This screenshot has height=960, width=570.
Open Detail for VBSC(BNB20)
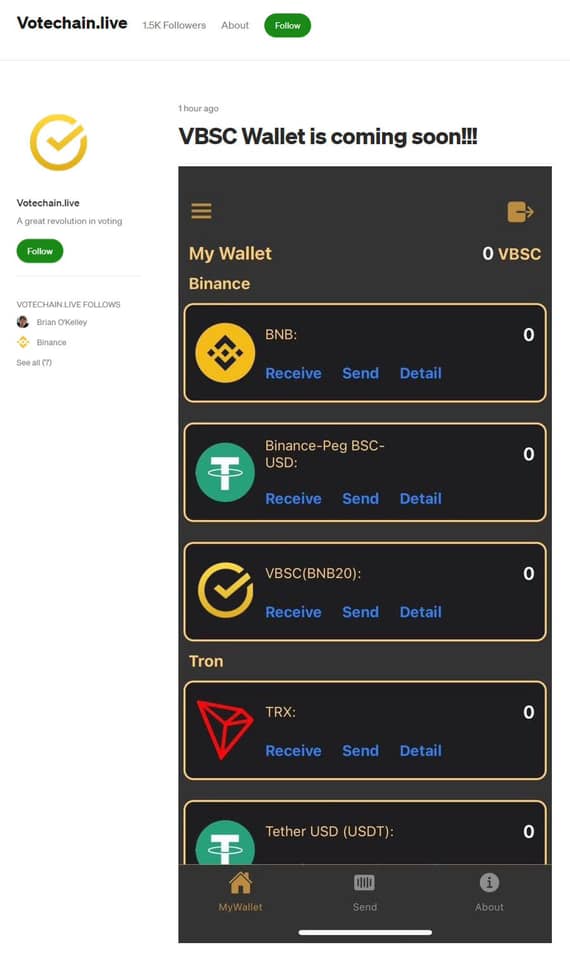click(421, 612)
